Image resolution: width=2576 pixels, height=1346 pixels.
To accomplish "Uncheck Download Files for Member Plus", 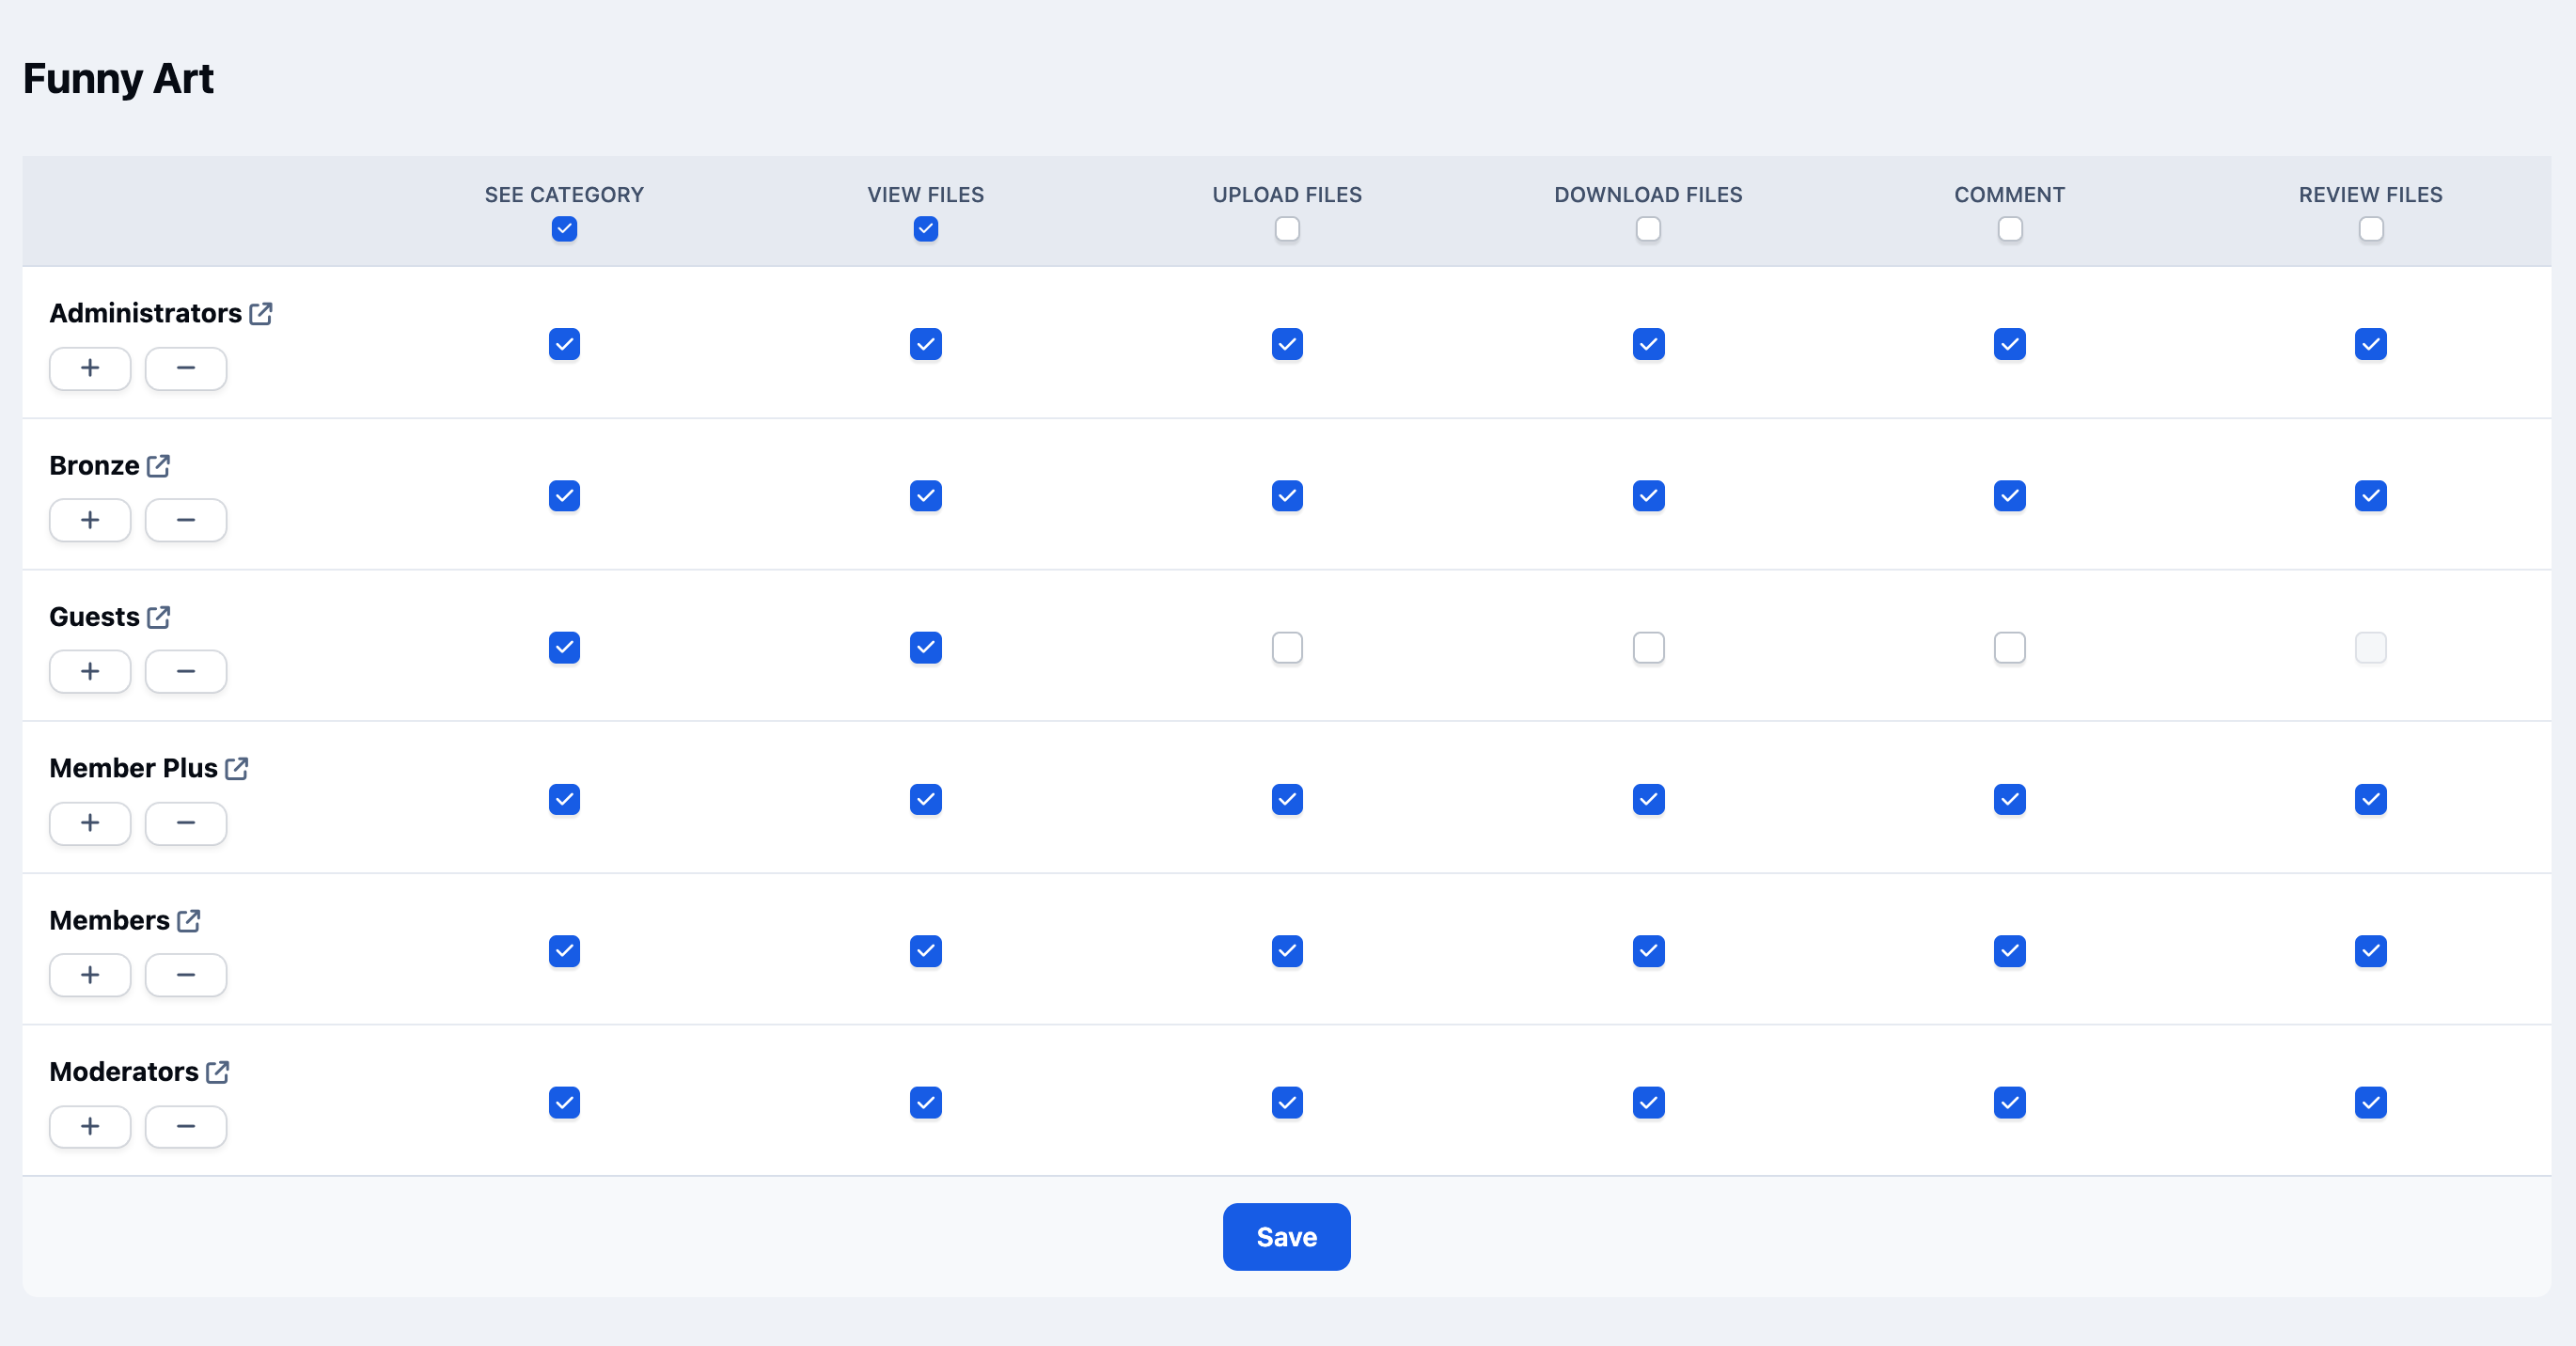I will pos(1648,799).
